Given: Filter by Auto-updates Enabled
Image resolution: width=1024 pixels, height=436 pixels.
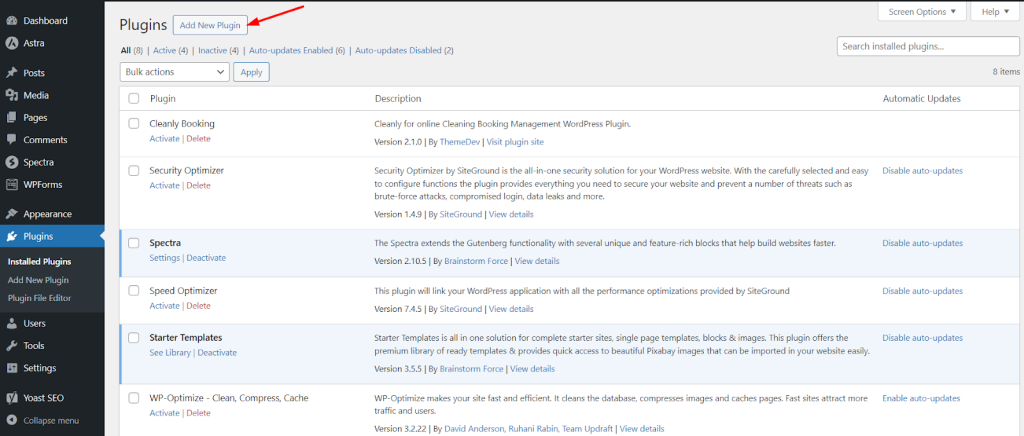Looking at the screenshot, I should 291,50.
